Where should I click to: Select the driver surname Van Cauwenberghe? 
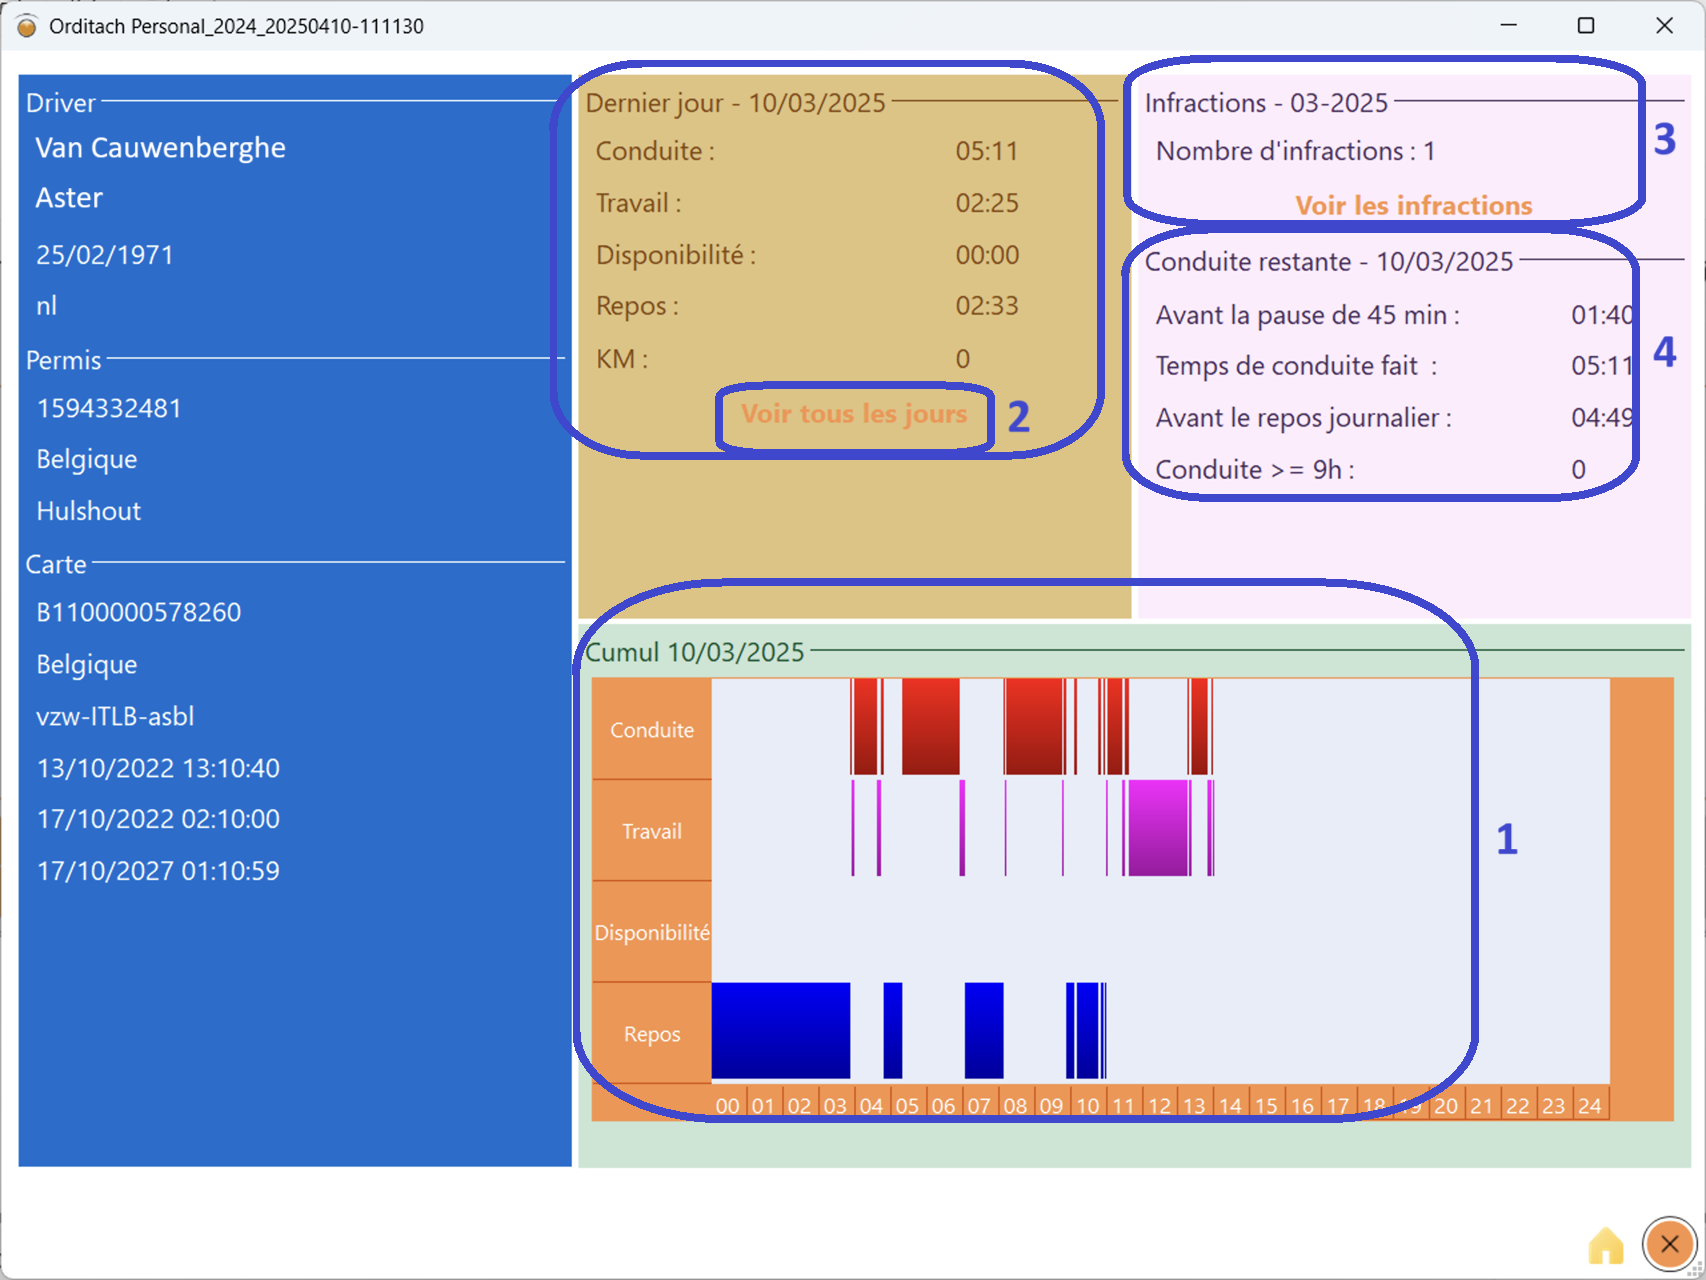(x=160, y=148)
